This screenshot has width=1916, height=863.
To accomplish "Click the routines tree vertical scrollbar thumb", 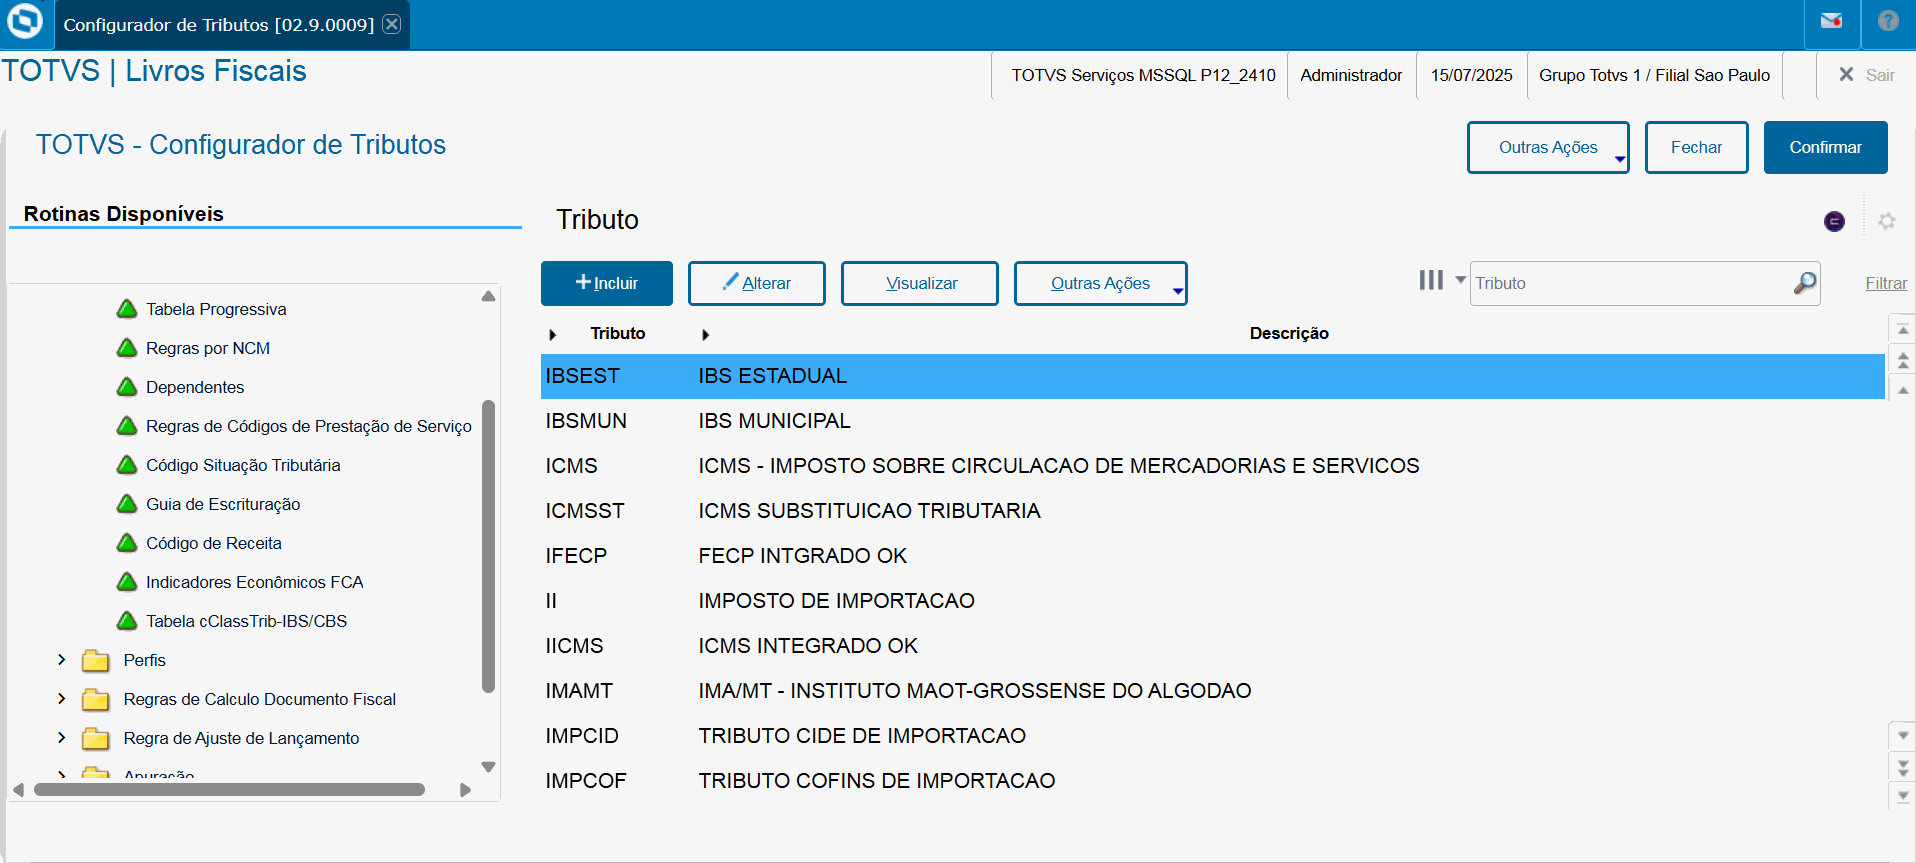I will point(488,546).
